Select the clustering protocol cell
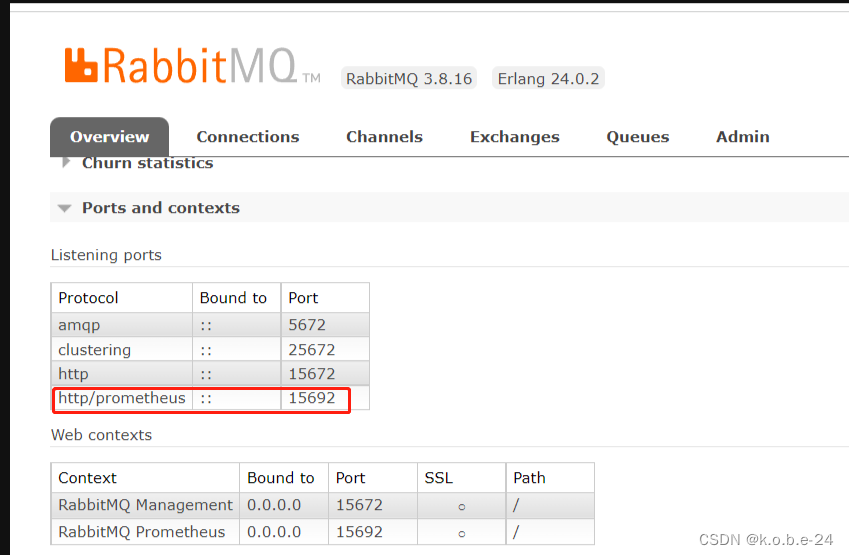 point(122,350)
